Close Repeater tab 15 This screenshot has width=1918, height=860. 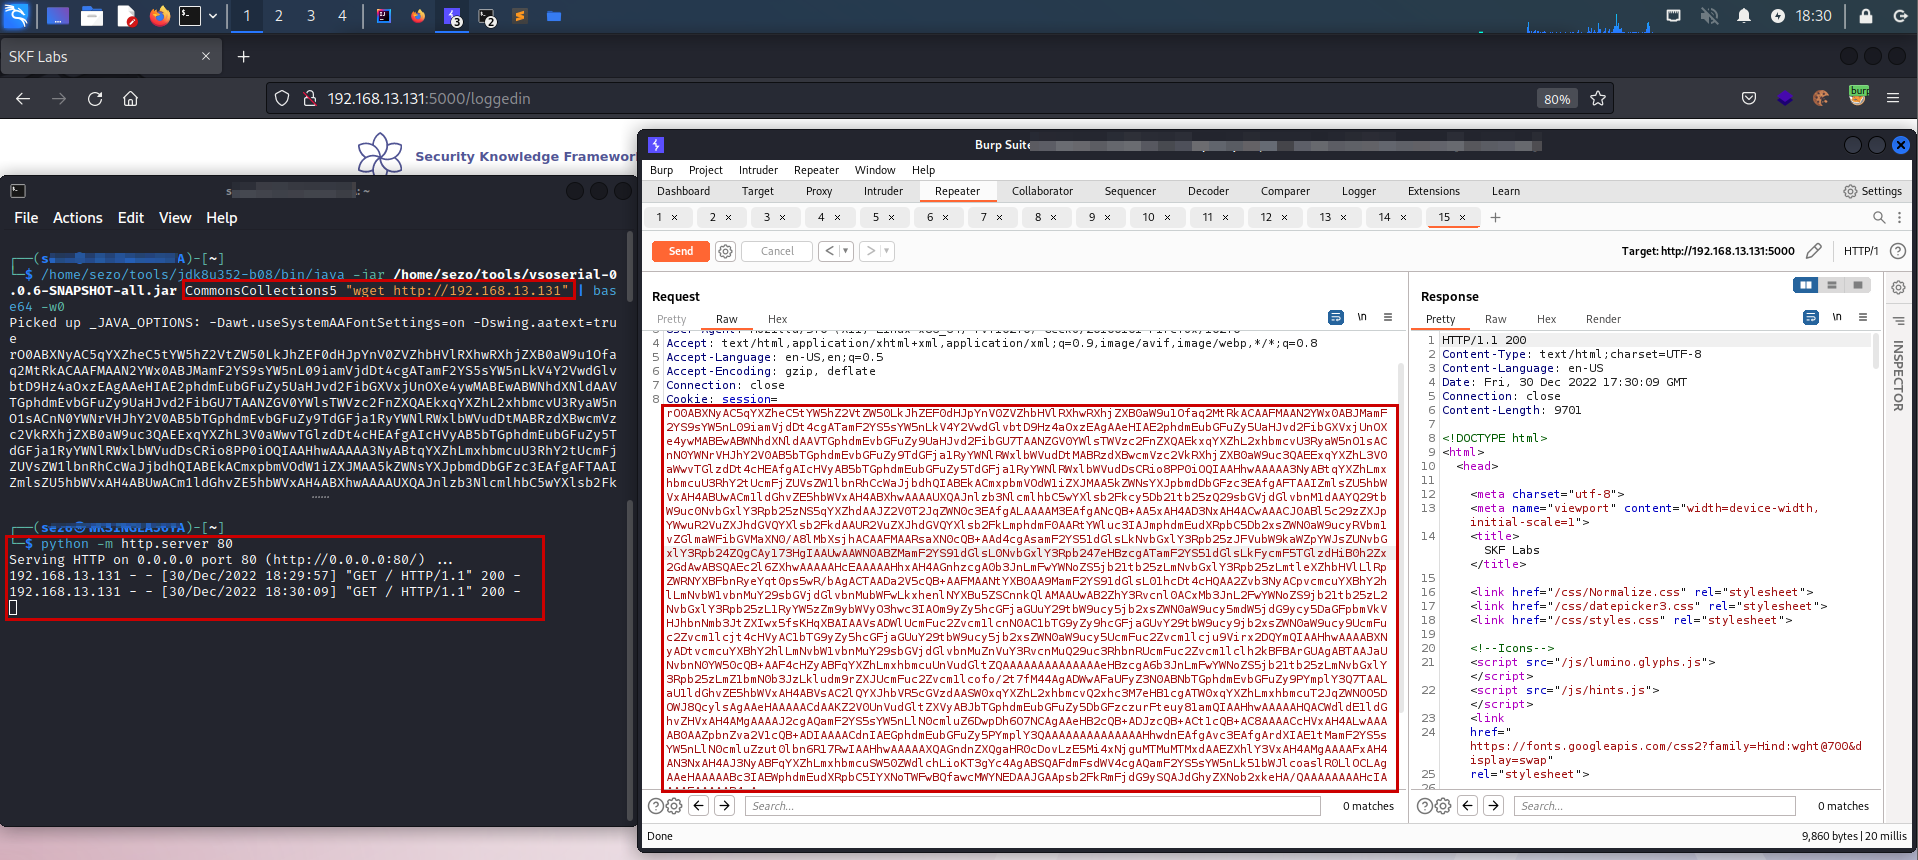[1462, 217]
